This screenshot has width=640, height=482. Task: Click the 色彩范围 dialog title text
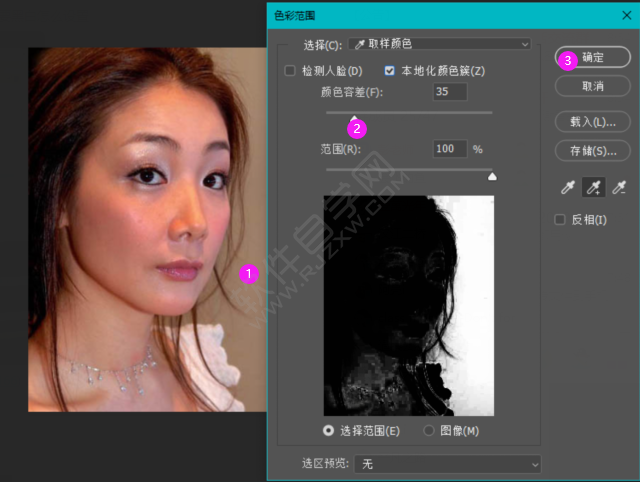coord(294,16)
